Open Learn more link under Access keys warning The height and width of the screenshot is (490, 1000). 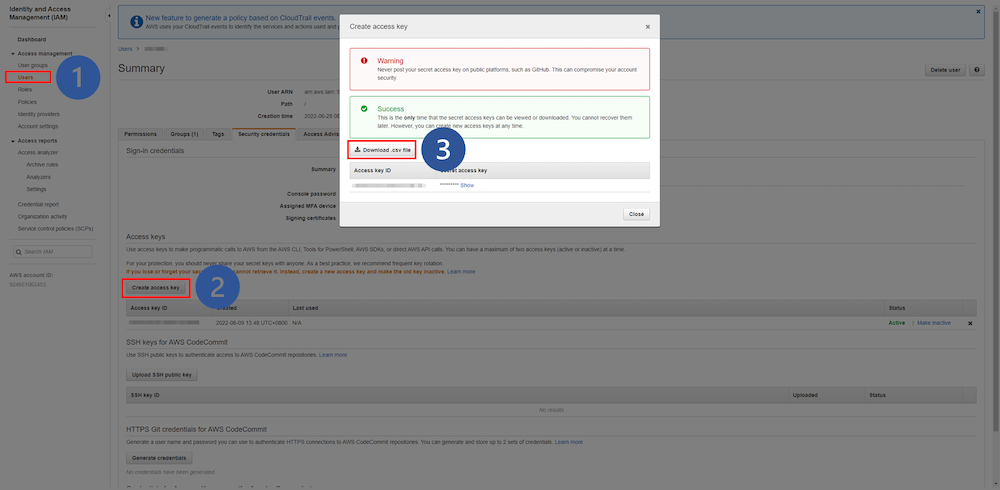461,272
